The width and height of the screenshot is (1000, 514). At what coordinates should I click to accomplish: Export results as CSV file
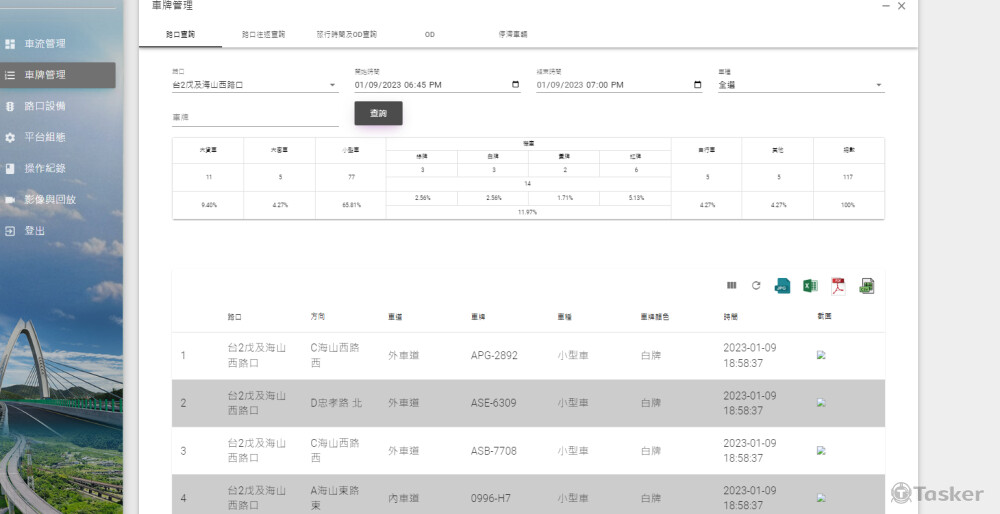point(866,286)
